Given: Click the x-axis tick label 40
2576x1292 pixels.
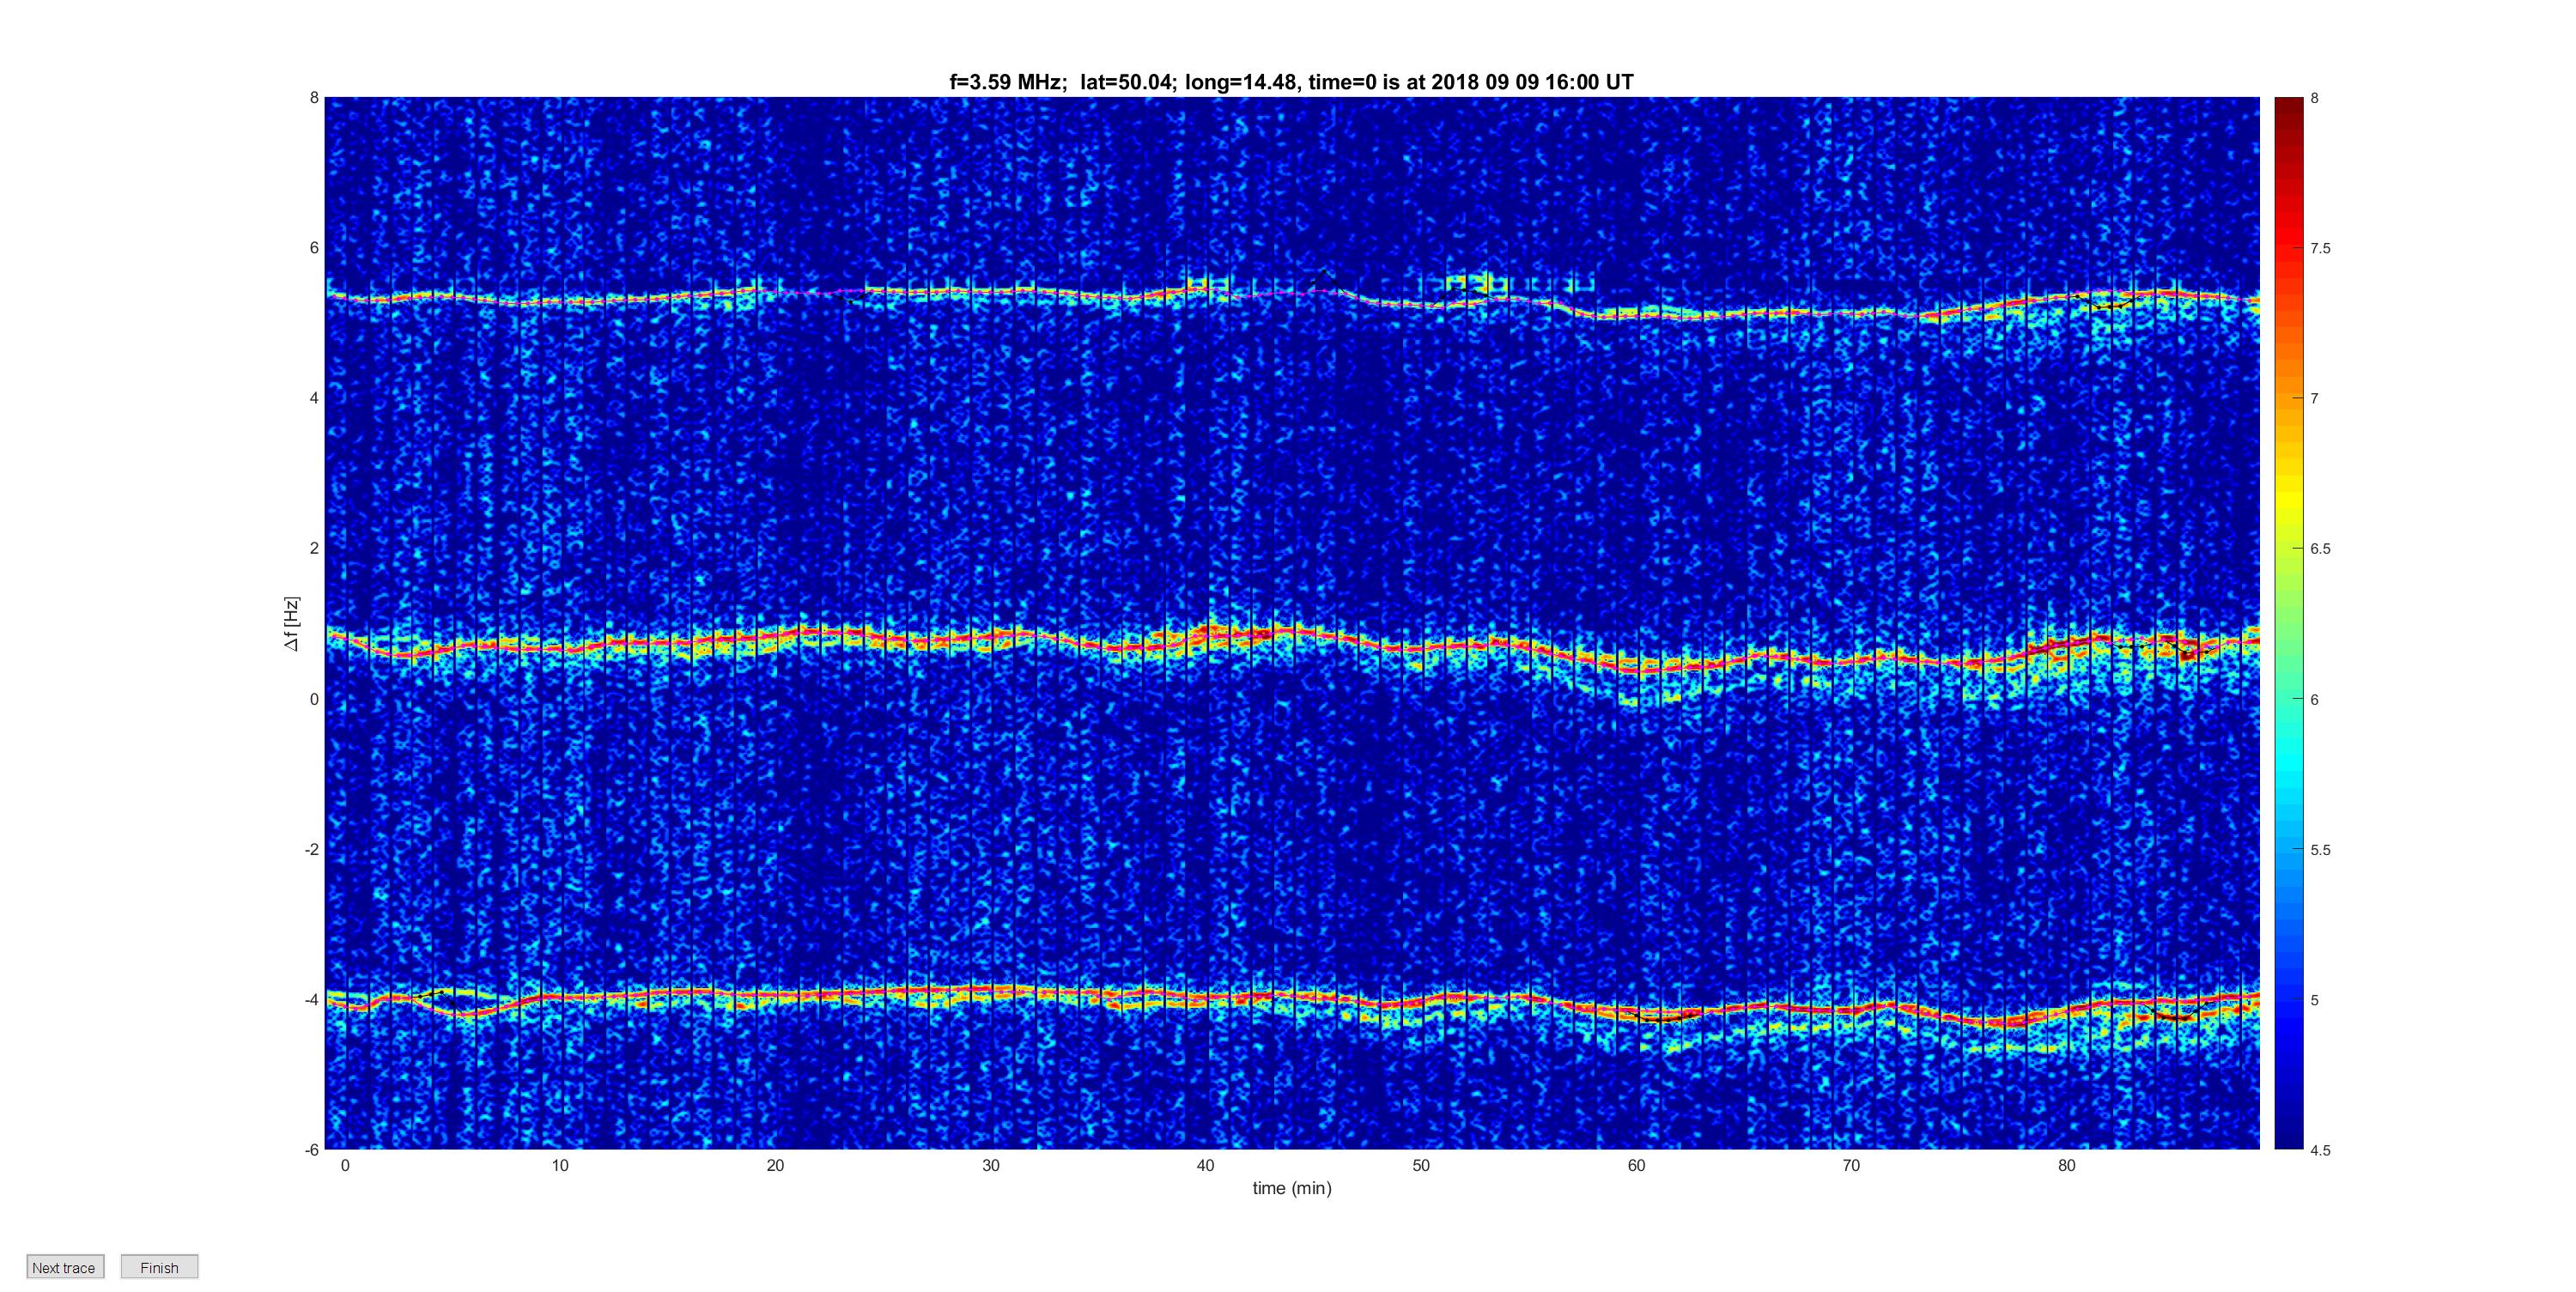Looking at the screenshot, I should [x=1205, y=1165].
